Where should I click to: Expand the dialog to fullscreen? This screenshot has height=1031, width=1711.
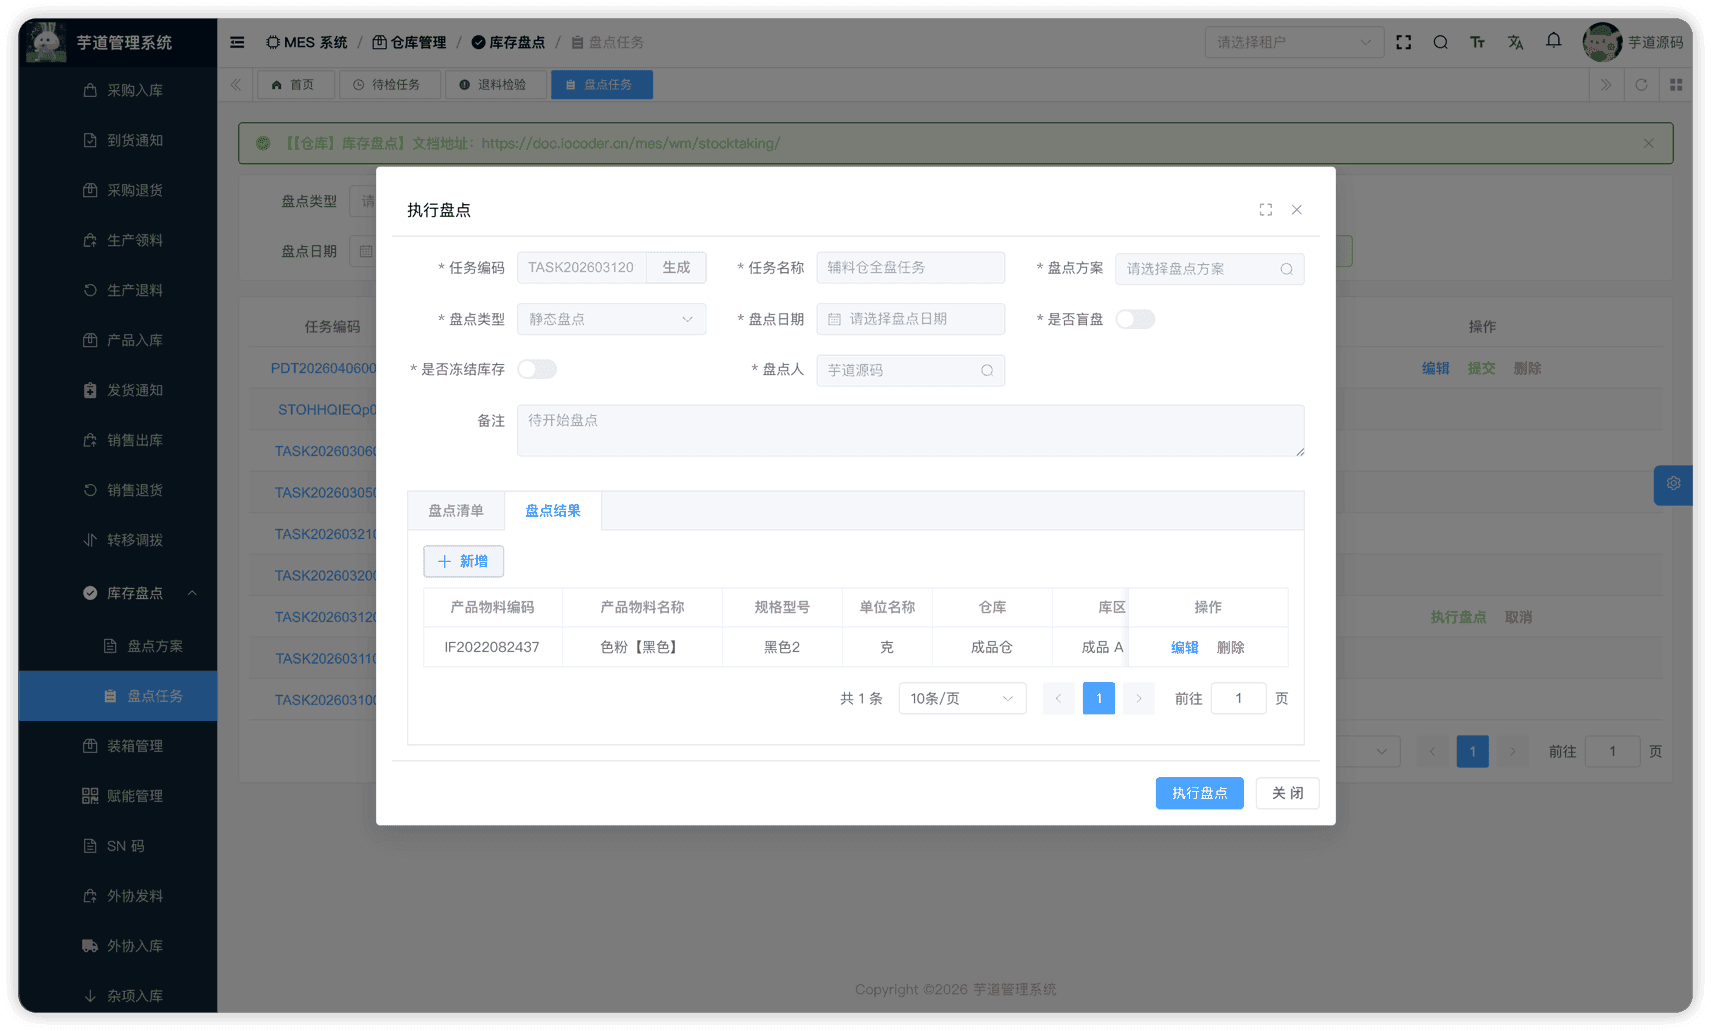pyautogui.click(x=1265, y=210)
